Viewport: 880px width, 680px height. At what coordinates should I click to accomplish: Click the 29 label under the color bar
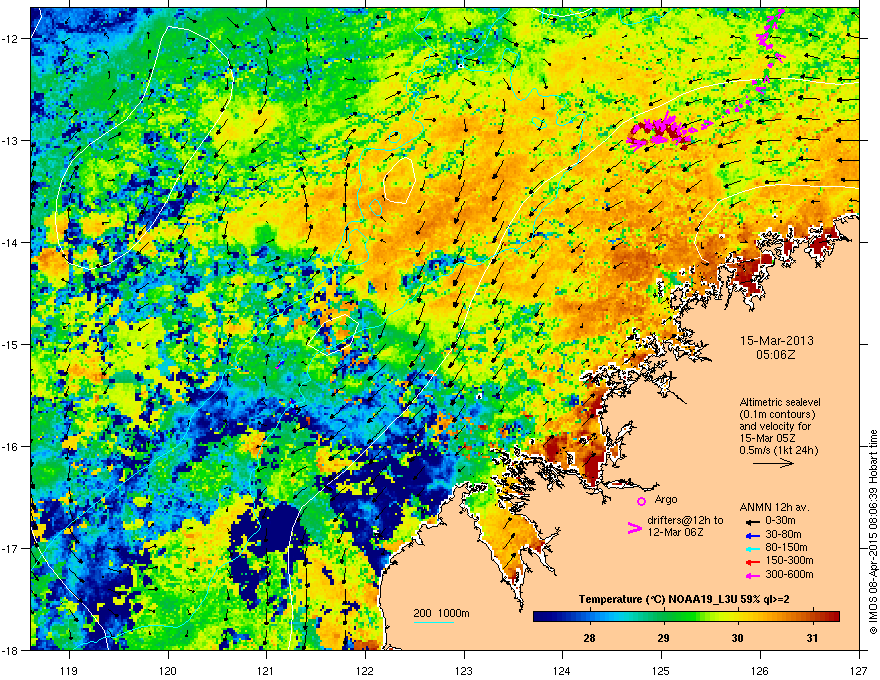(663, 638)
